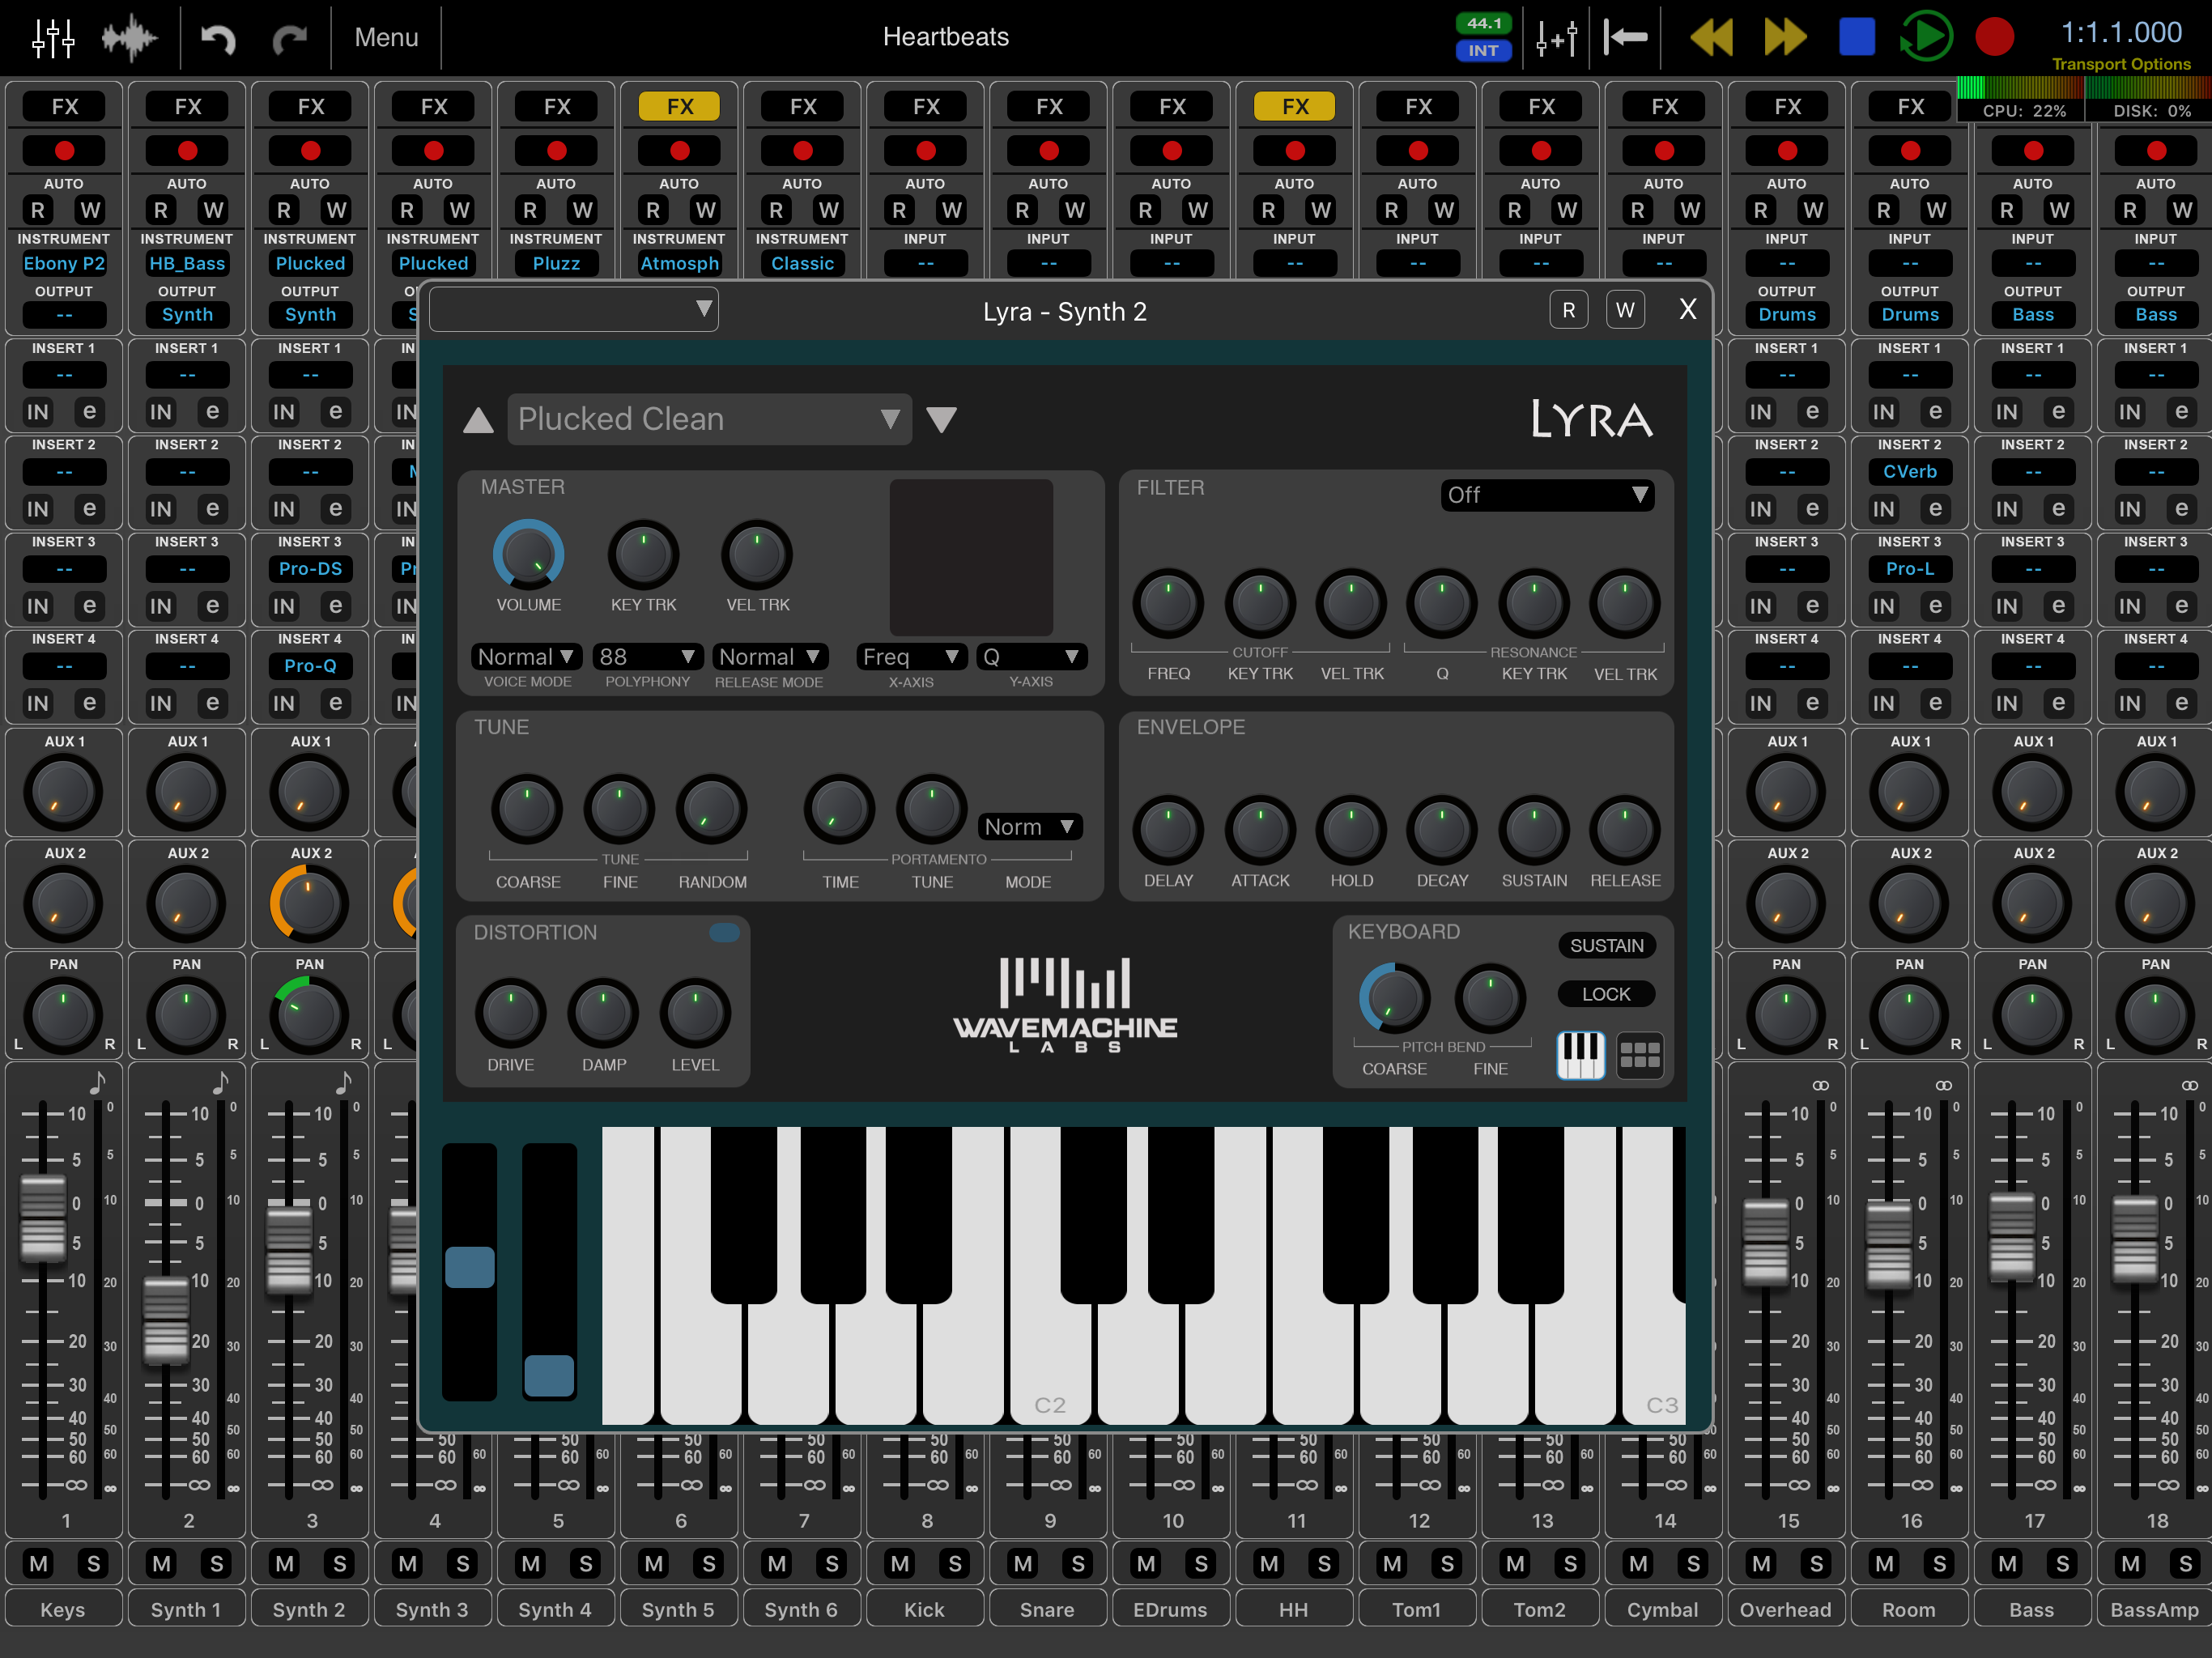The image size is (2212, 1658).
Task: Open the empty plugin preset dropdown in title bar
Action: (573, 309)
